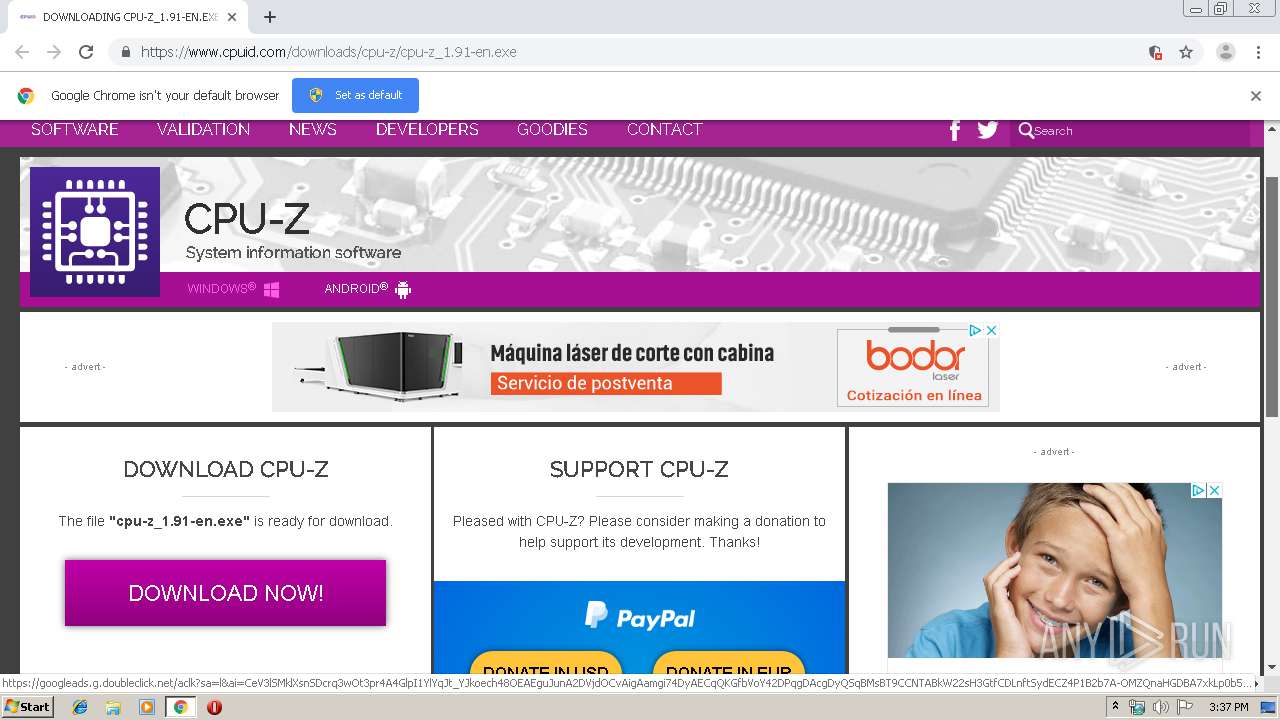The width and height of the screenshot is (1280, 720).
Task: Open Internet Explorer from the taskbar
Action: tap(80, 707)
